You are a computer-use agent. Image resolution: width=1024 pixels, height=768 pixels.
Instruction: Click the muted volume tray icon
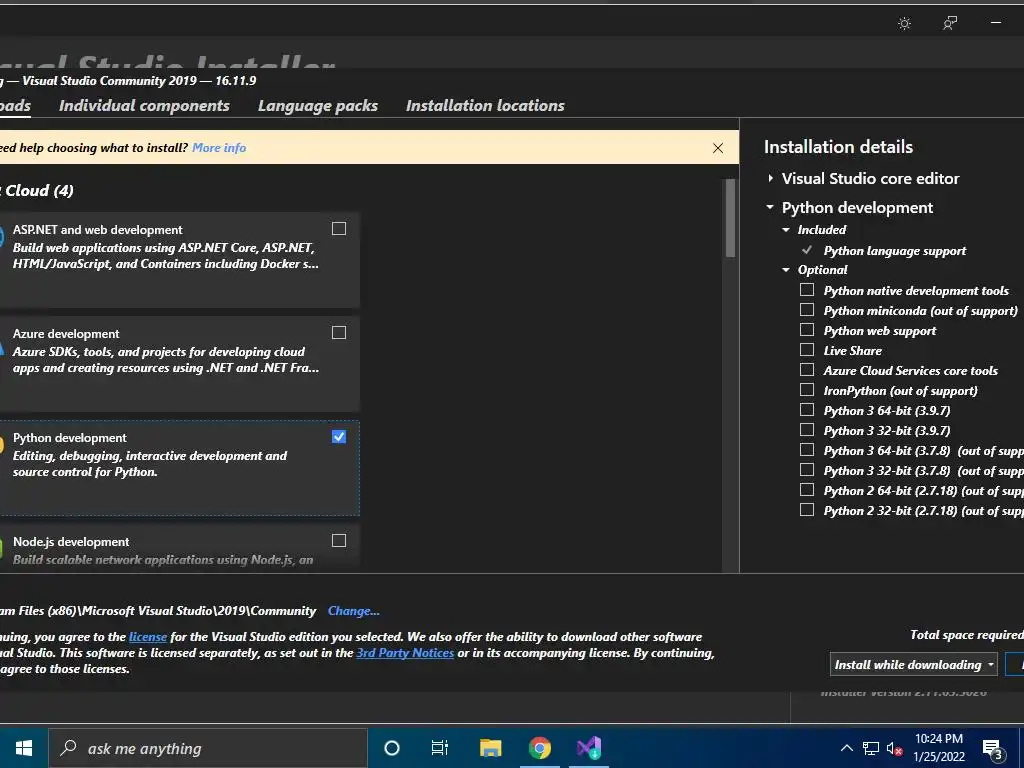click(x=894, y=748)
